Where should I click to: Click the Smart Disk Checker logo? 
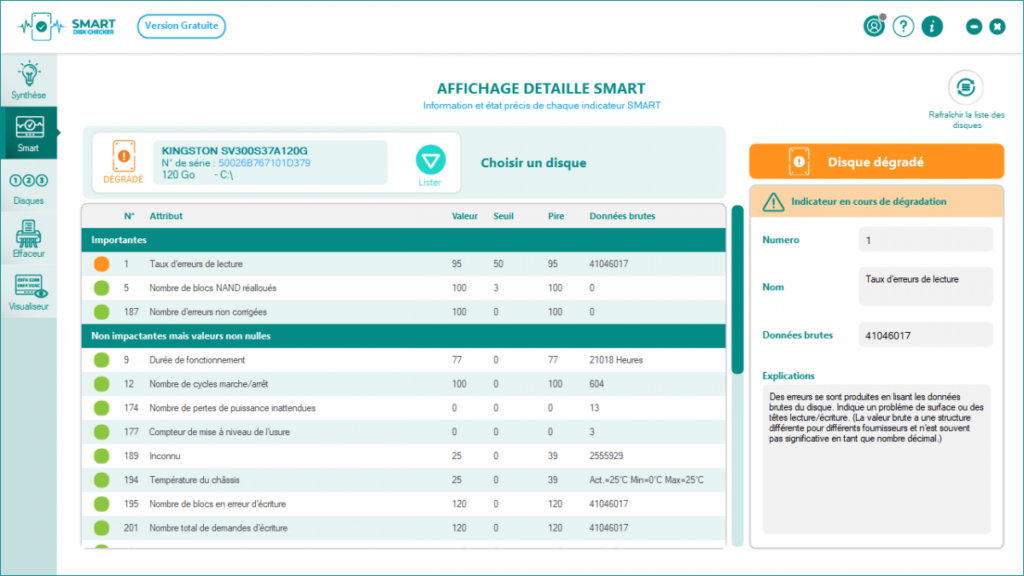tap(67, 26)
